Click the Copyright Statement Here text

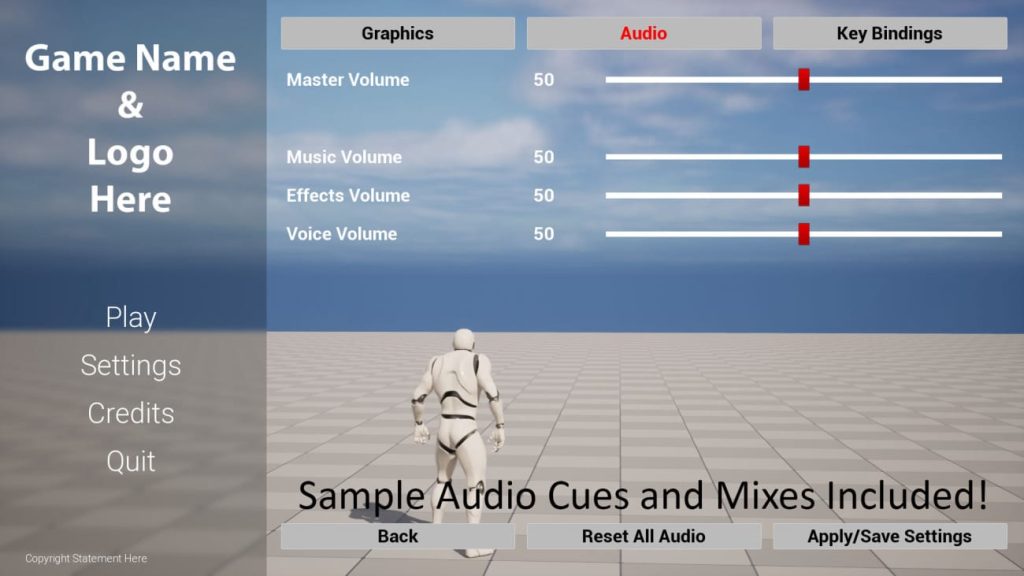(x=86, y=558)
